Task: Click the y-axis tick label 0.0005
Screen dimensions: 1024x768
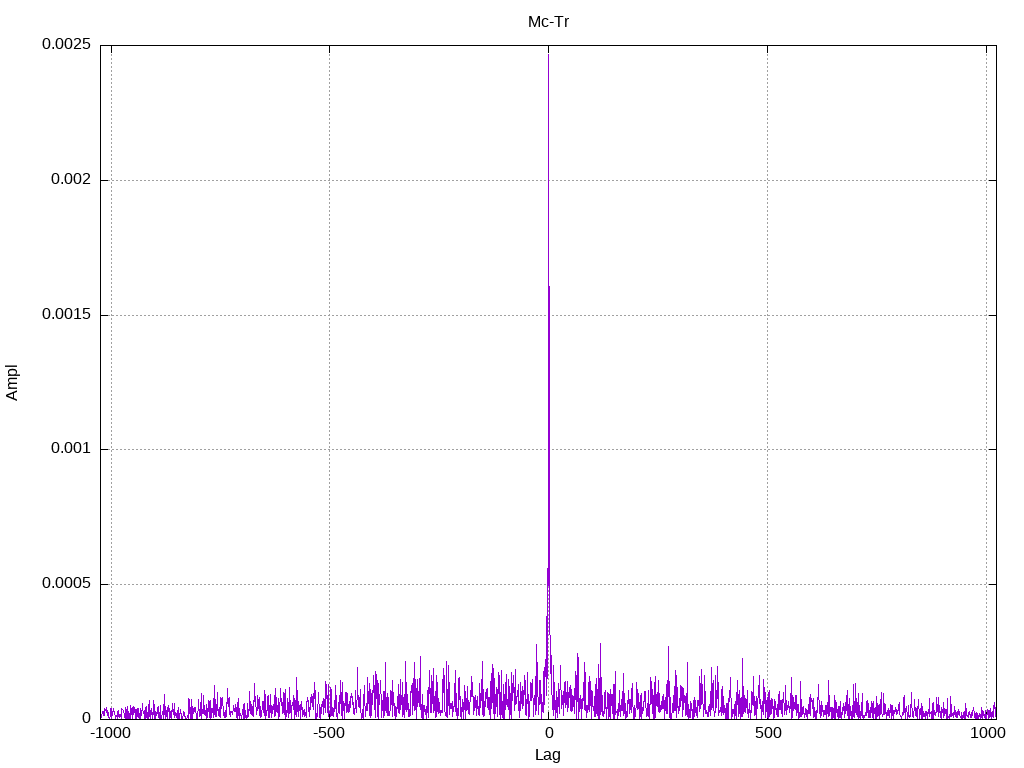Action: (67, 583)
